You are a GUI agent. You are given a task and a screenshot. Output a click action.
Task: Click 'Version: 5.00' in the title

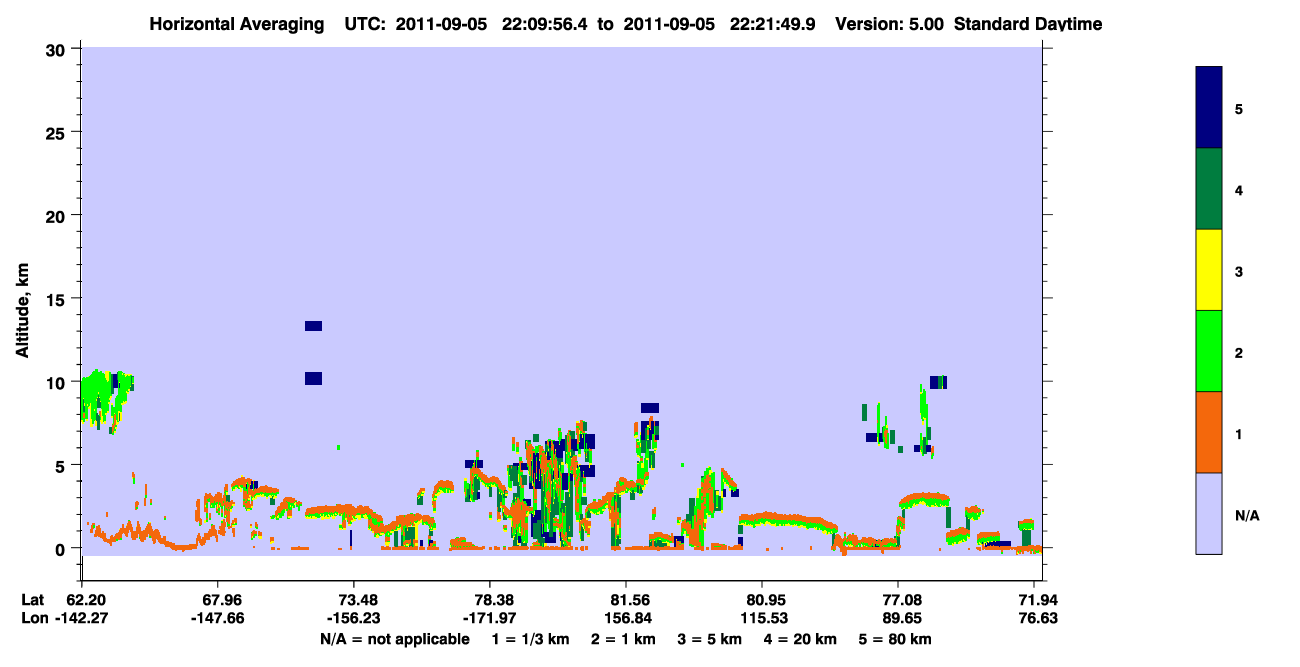(x=890, y=24)
